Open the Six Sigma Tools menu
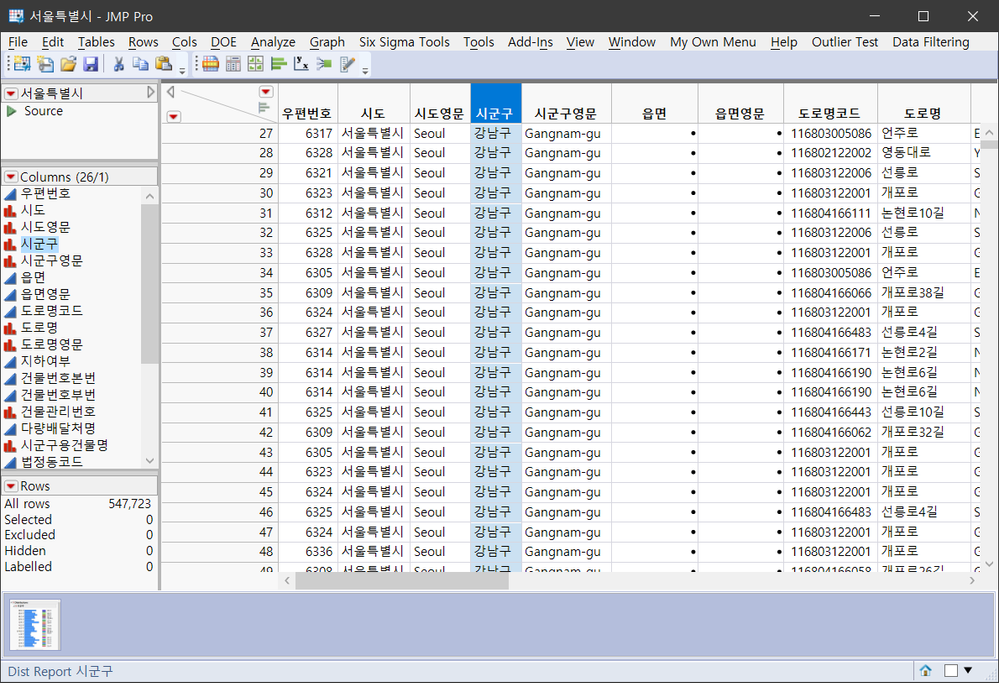The height and width of the screenshot is (683, 999). (x=404, y=42)
